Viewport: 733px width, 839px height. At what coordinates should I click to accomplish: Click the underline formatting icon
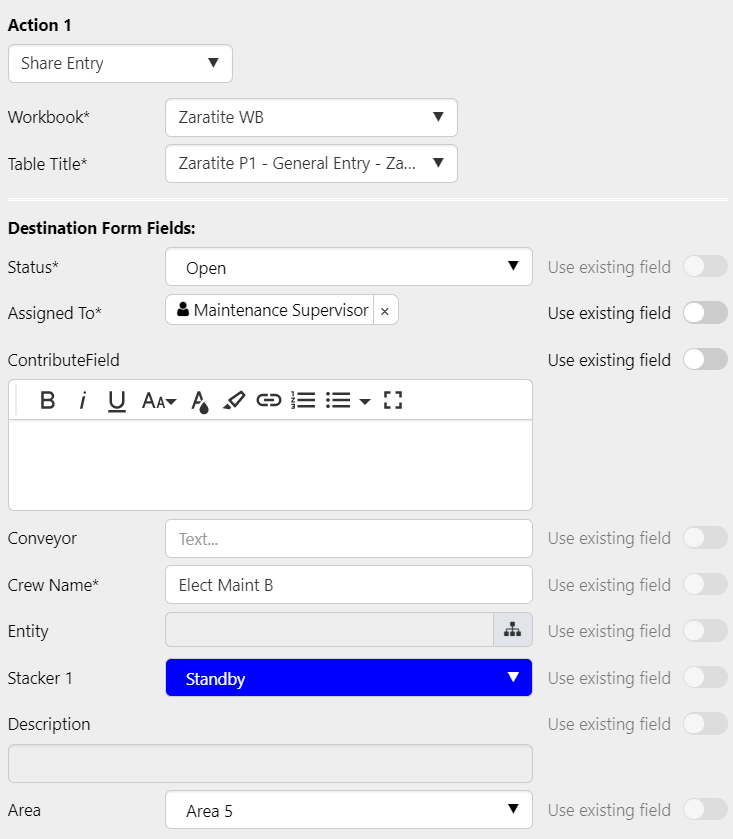click(x=116, y=401)
